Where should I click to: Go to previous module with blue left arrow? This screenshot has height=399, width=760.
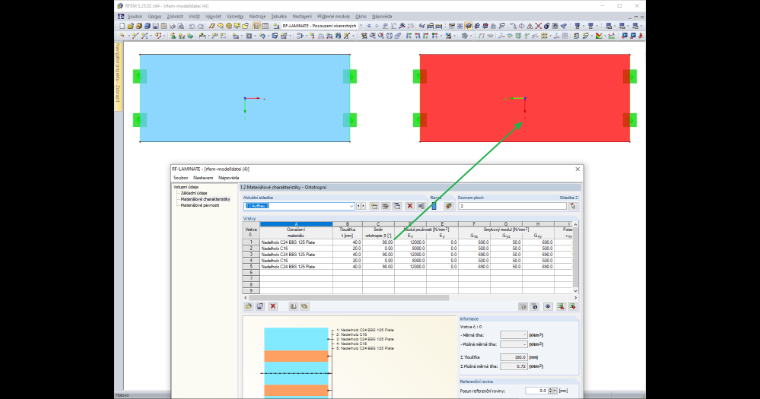point(369,26)
